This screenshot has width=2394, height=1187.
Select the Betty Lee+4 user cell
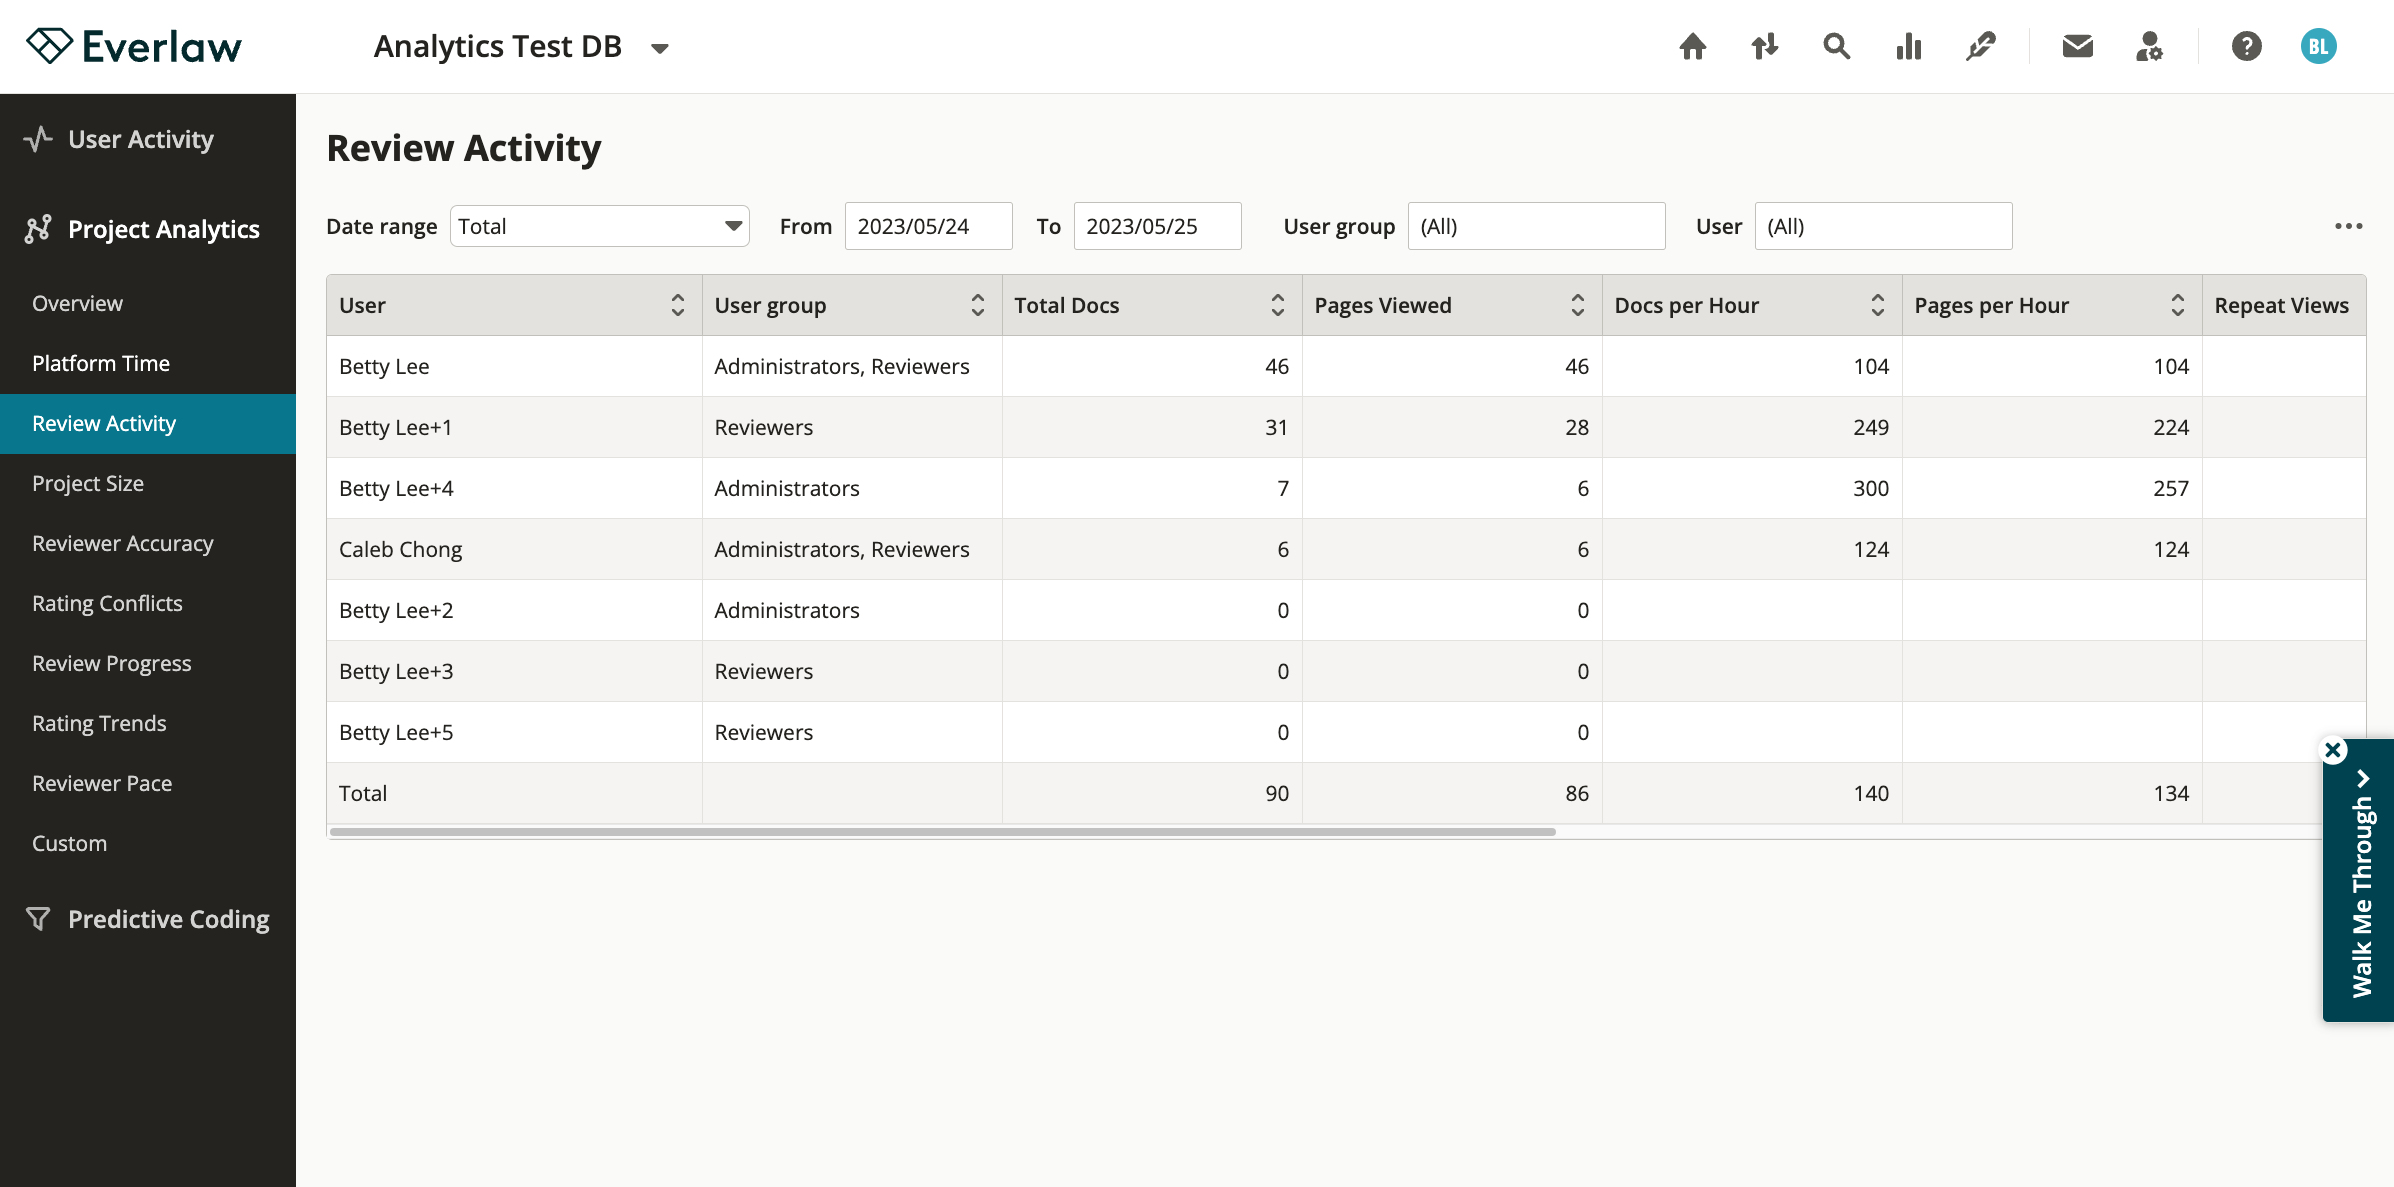514,488
